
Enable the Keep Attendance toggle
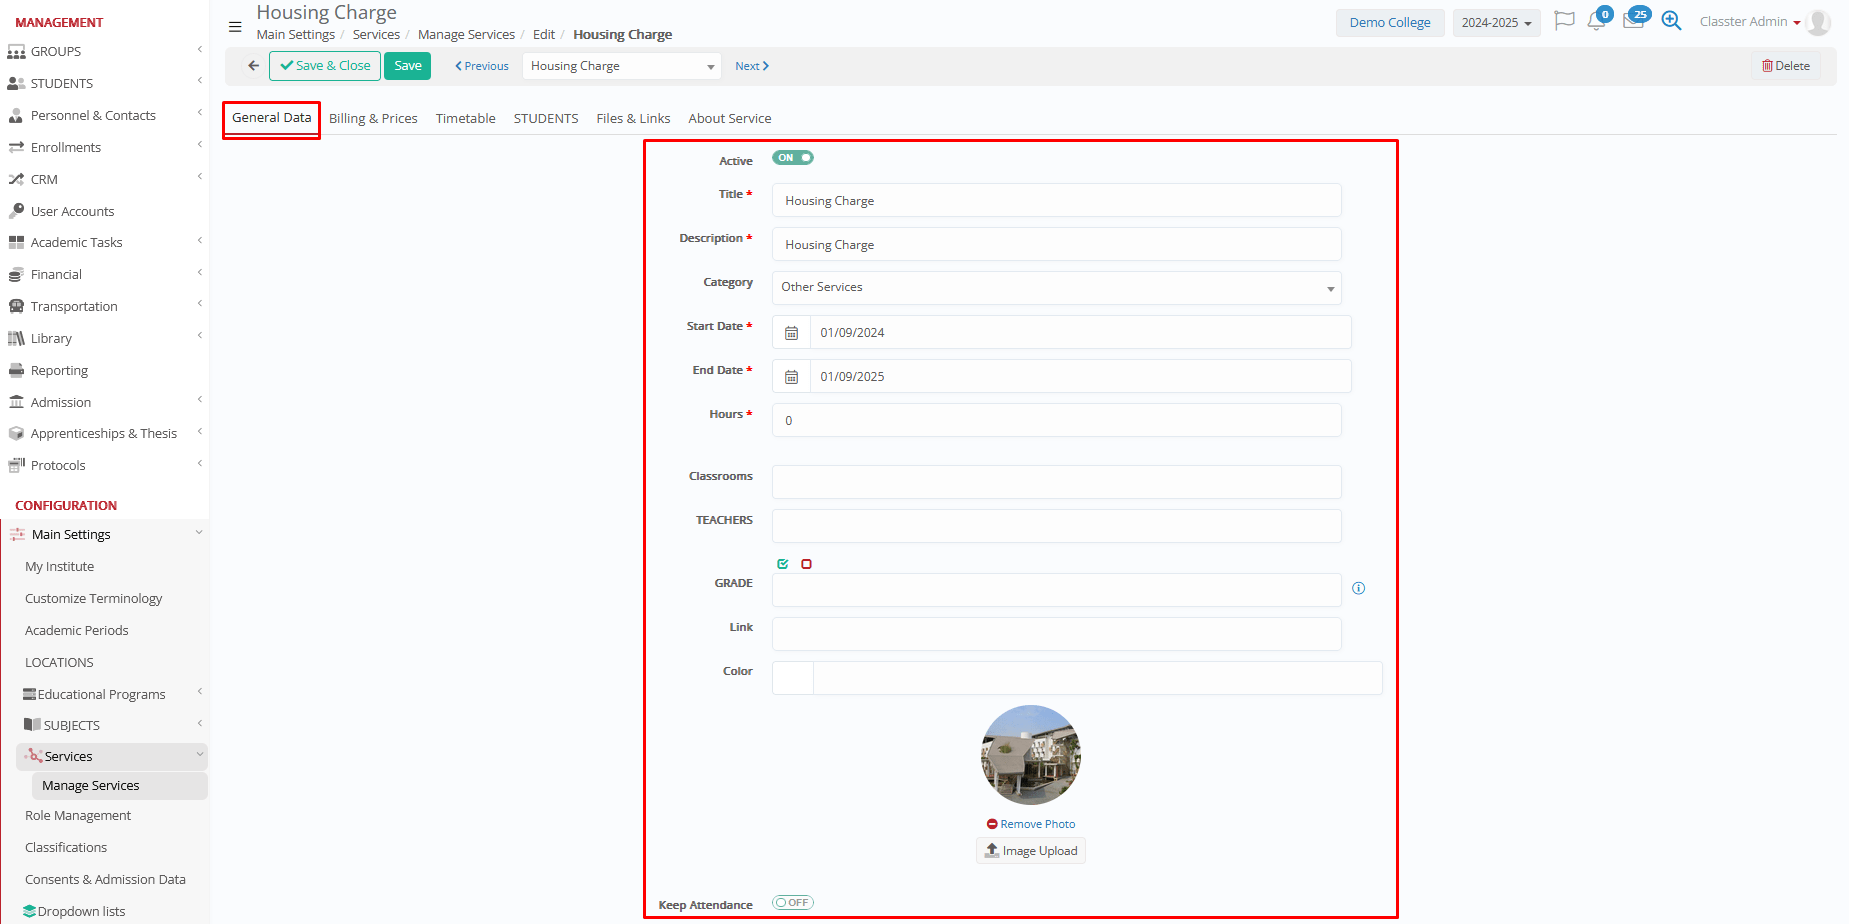[x=792, y=903]
